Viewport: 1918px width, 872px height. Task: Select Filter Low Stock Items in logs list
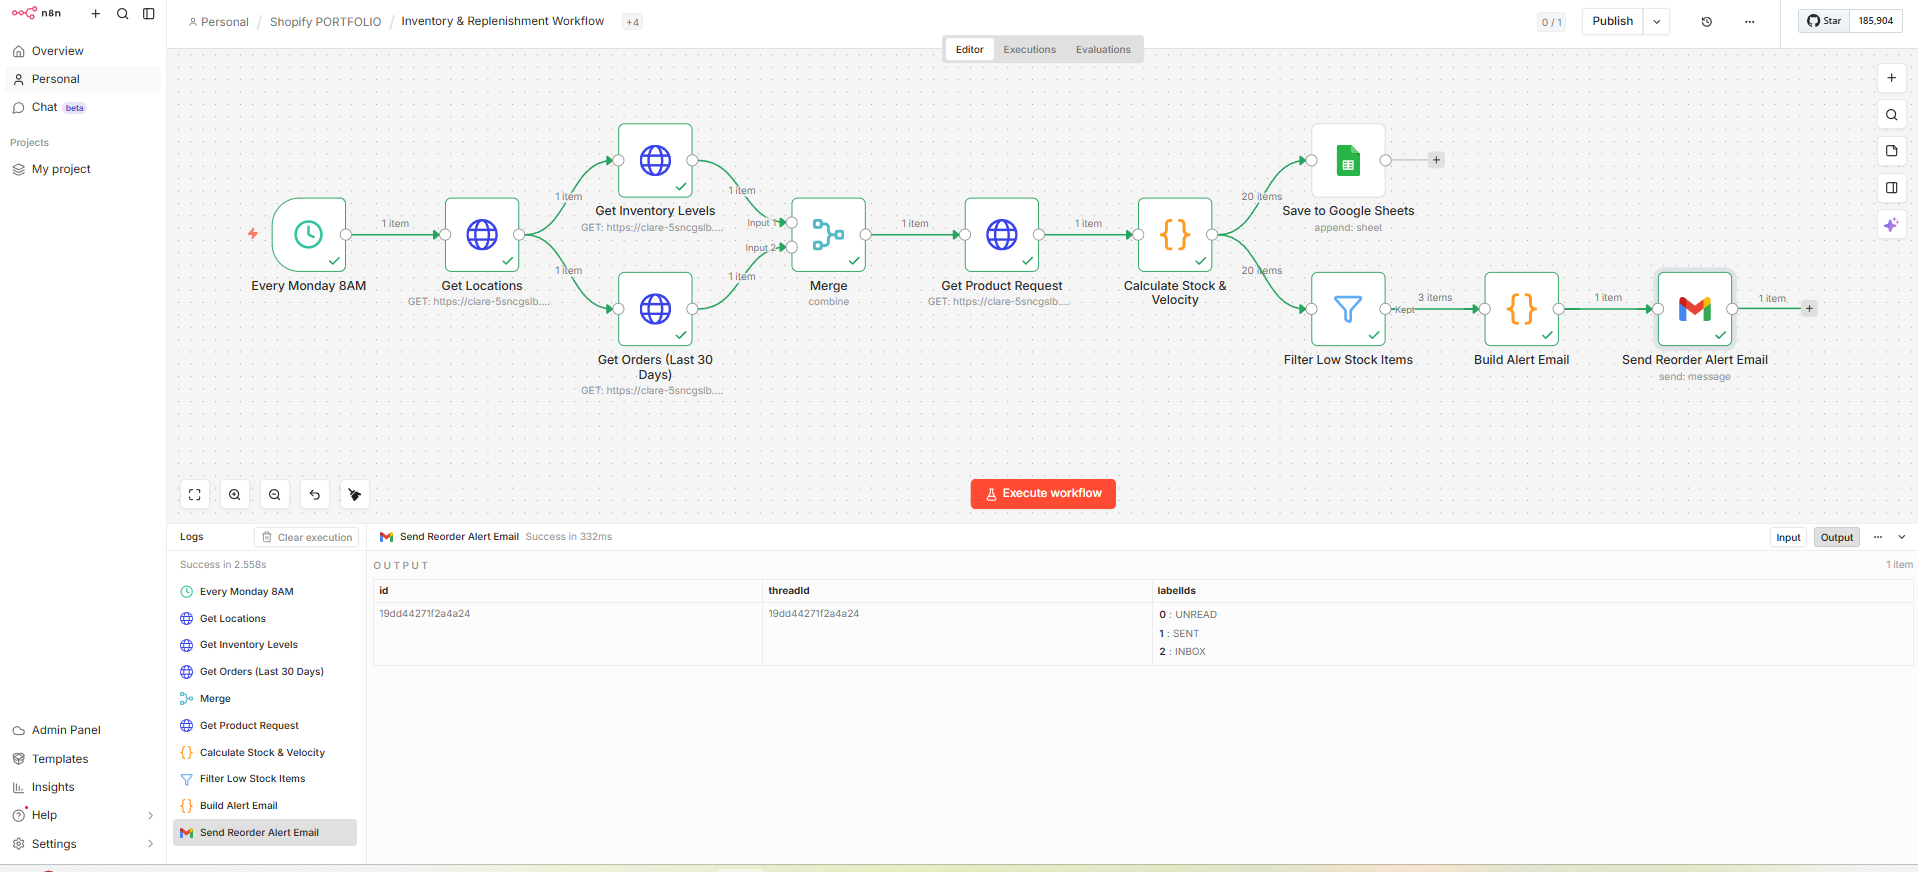point(265,779)
